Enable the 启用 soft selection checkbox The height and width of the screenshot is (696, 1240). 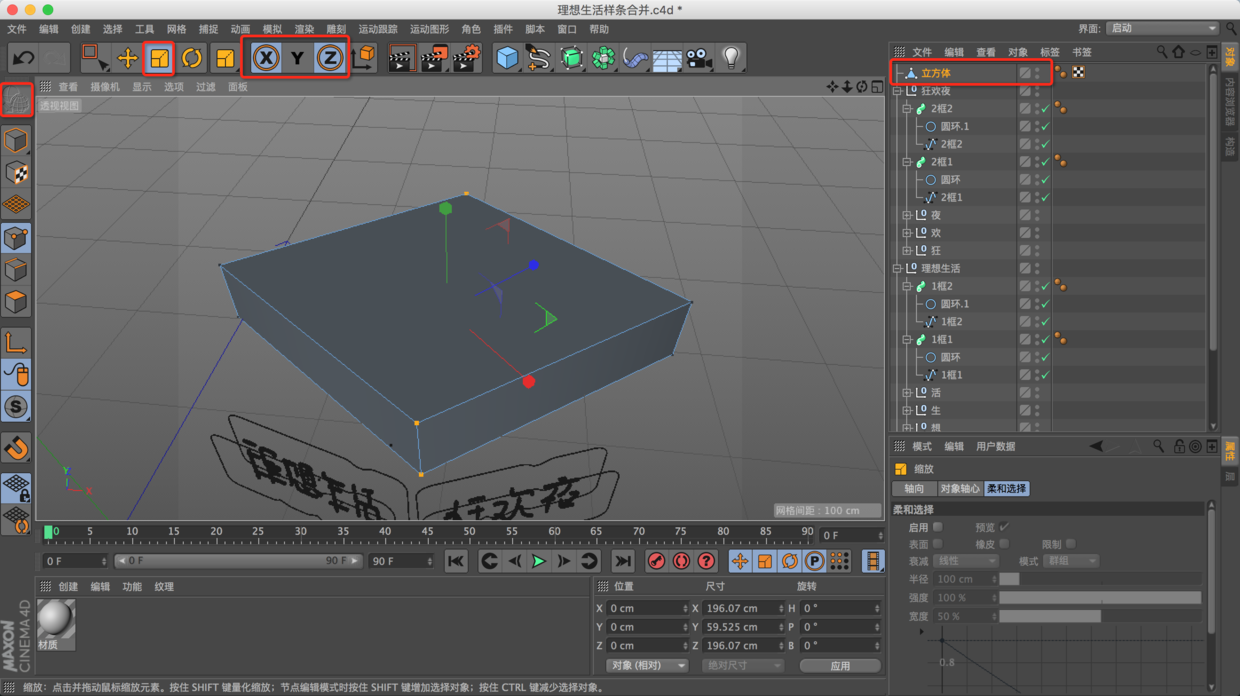coord(937,527)
